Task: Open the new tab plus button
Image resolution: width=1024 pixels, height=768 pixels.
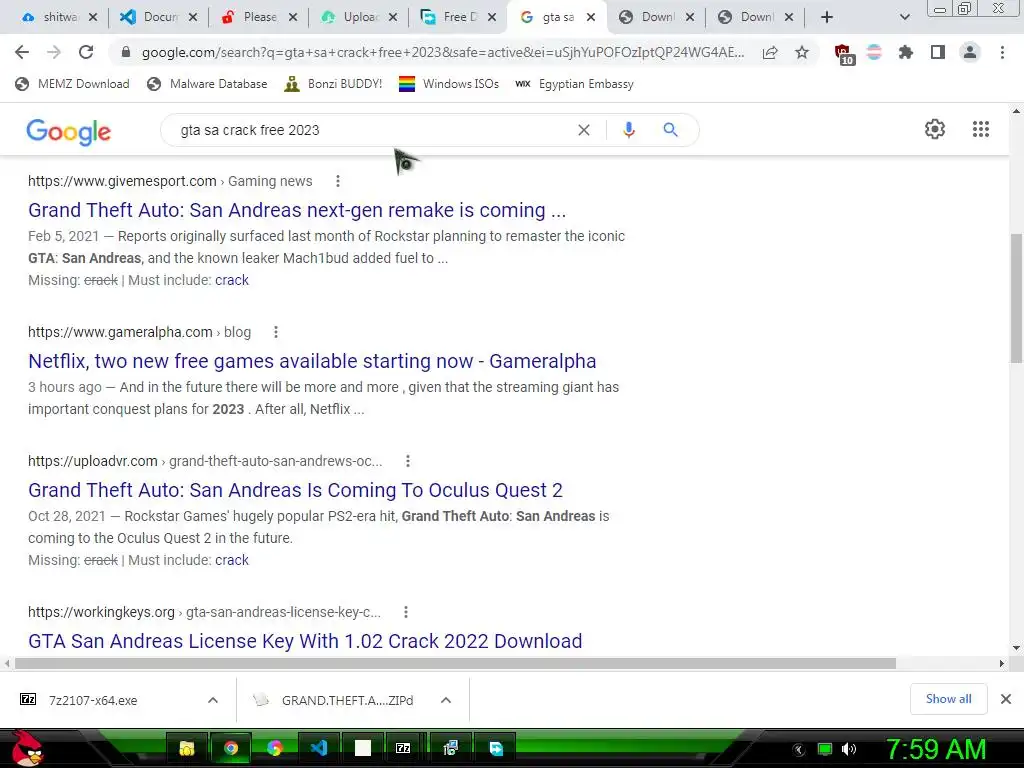Action: click(827, 17)
